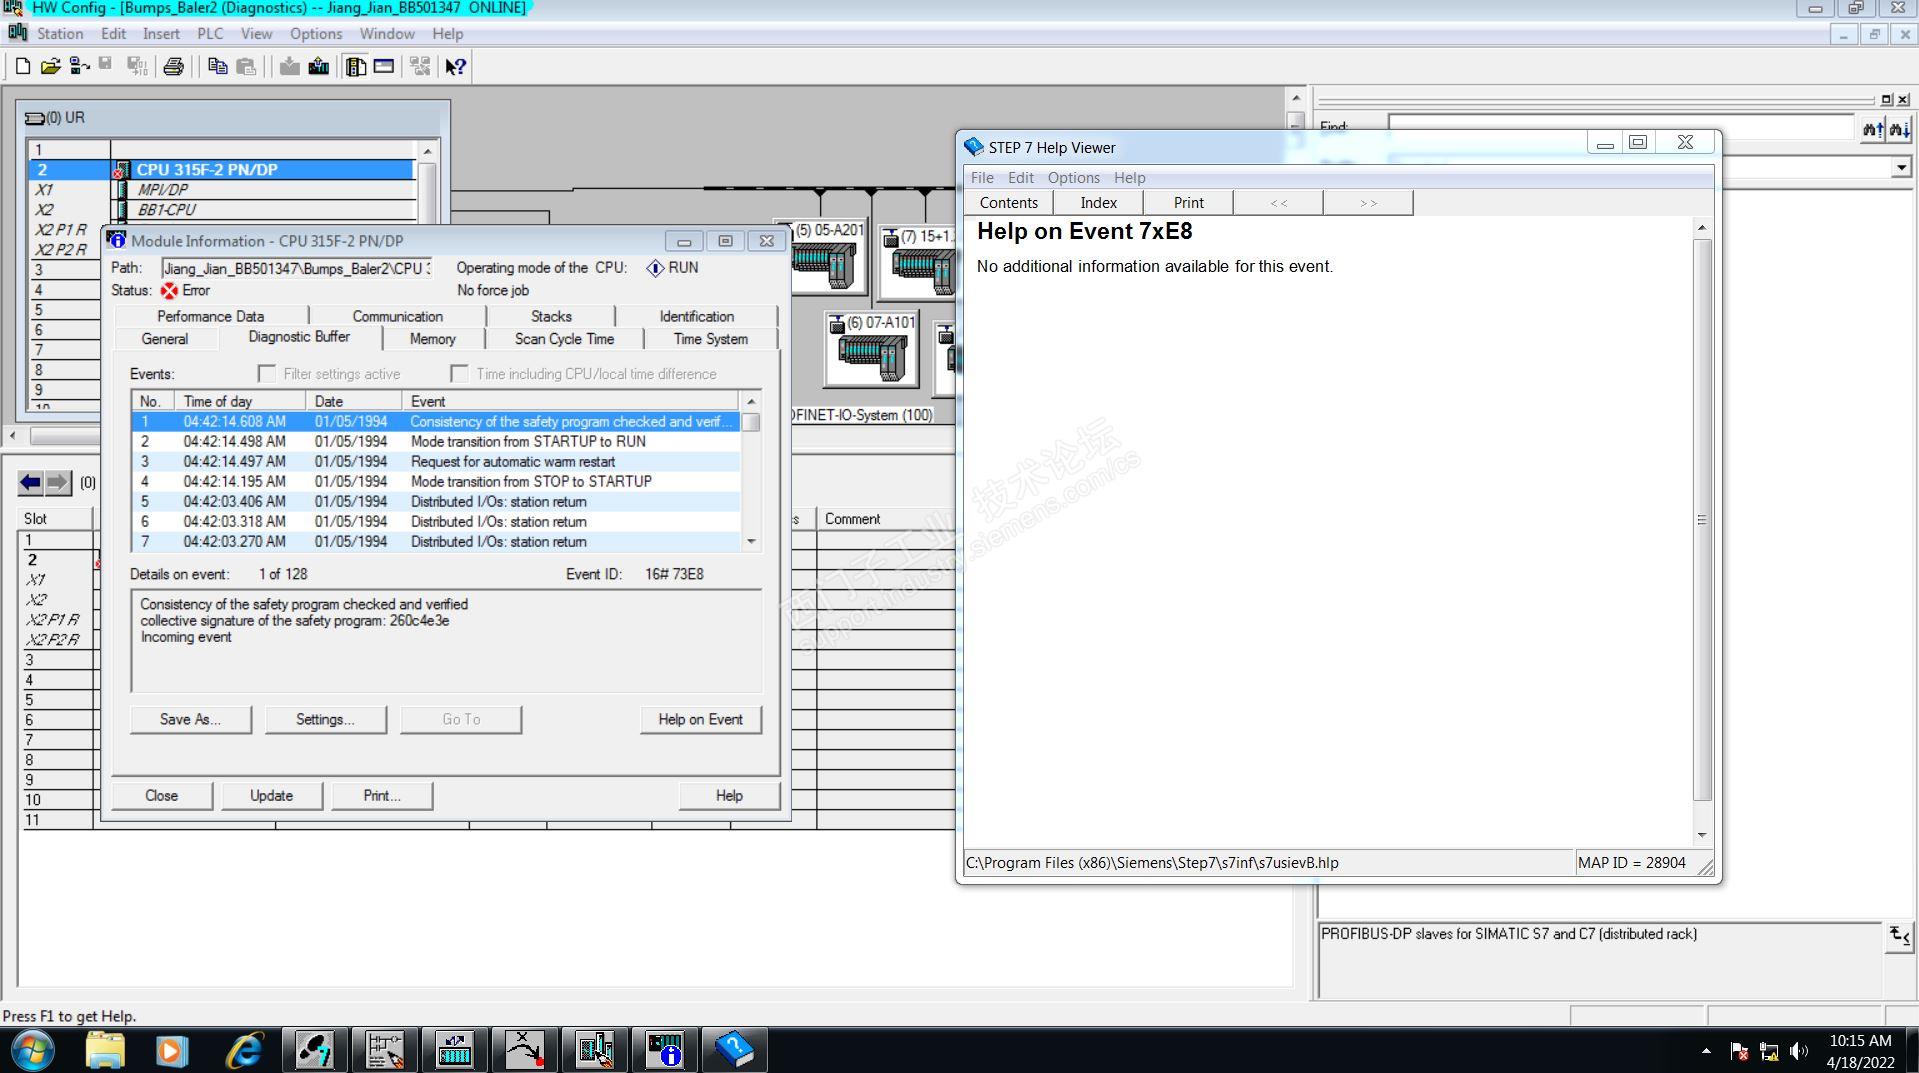Open File Explorer from taskbar
This screenshot has width=1919, height=1073.
[105, 1050]
